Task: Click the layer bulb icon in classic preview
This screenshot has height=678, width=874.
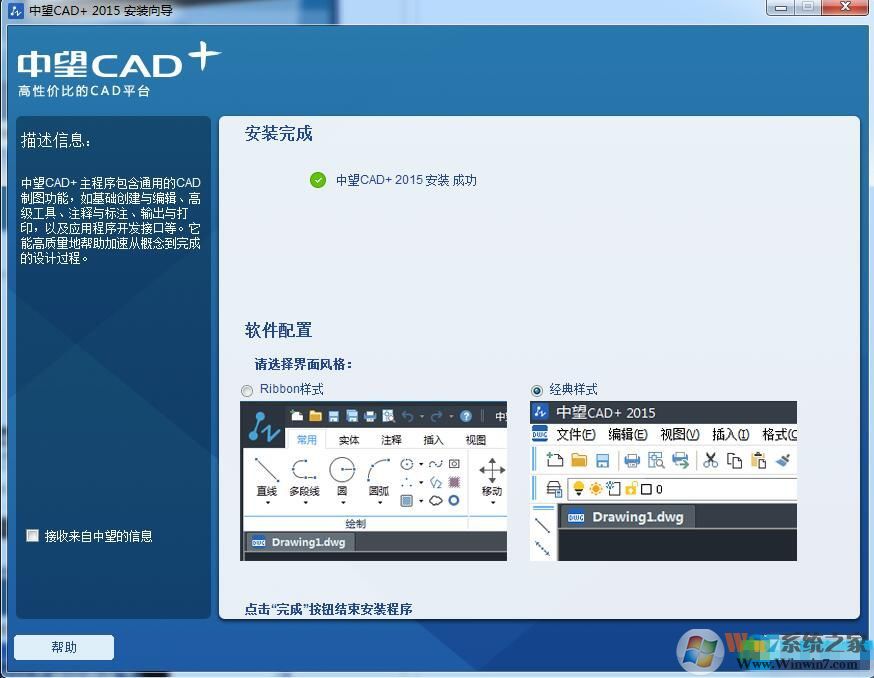Action: [578, 488]
